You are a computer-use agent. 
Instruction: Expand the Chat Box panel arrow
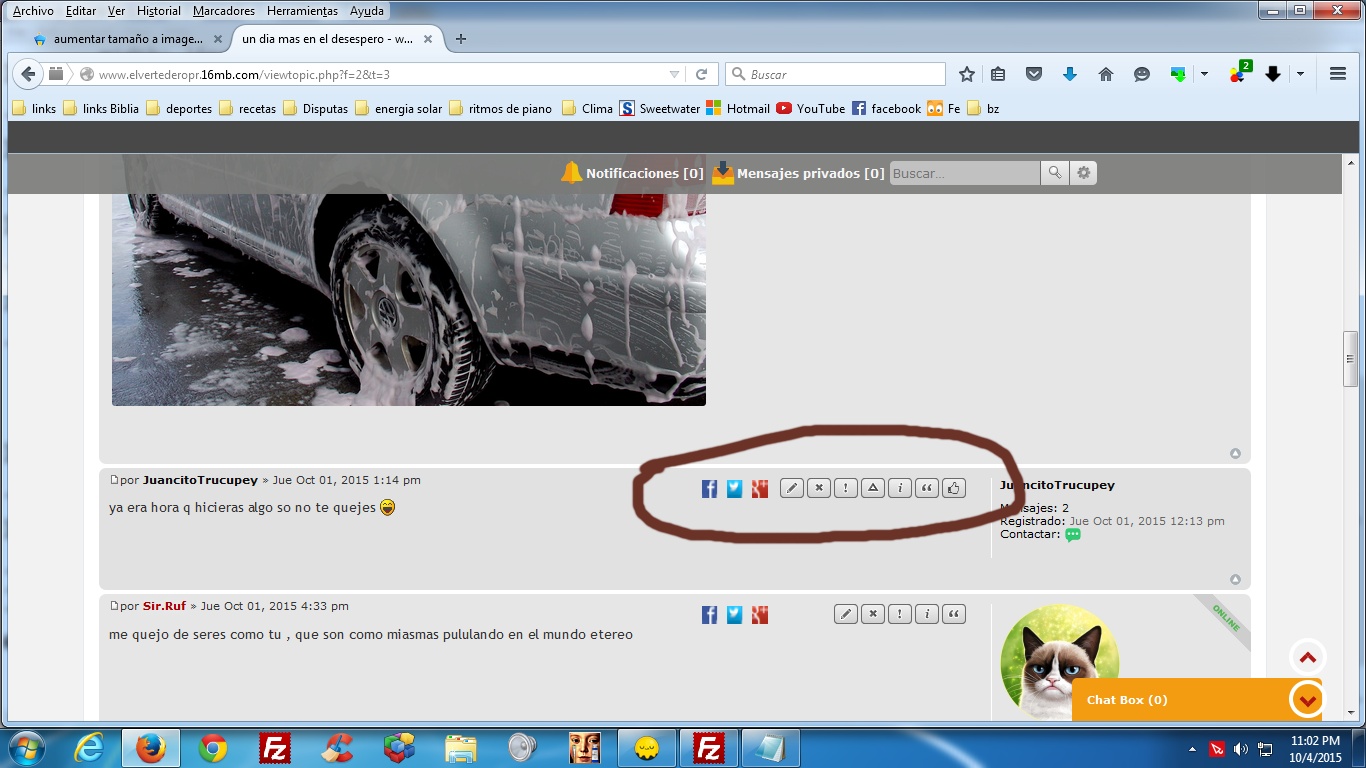coord(1307,700)
